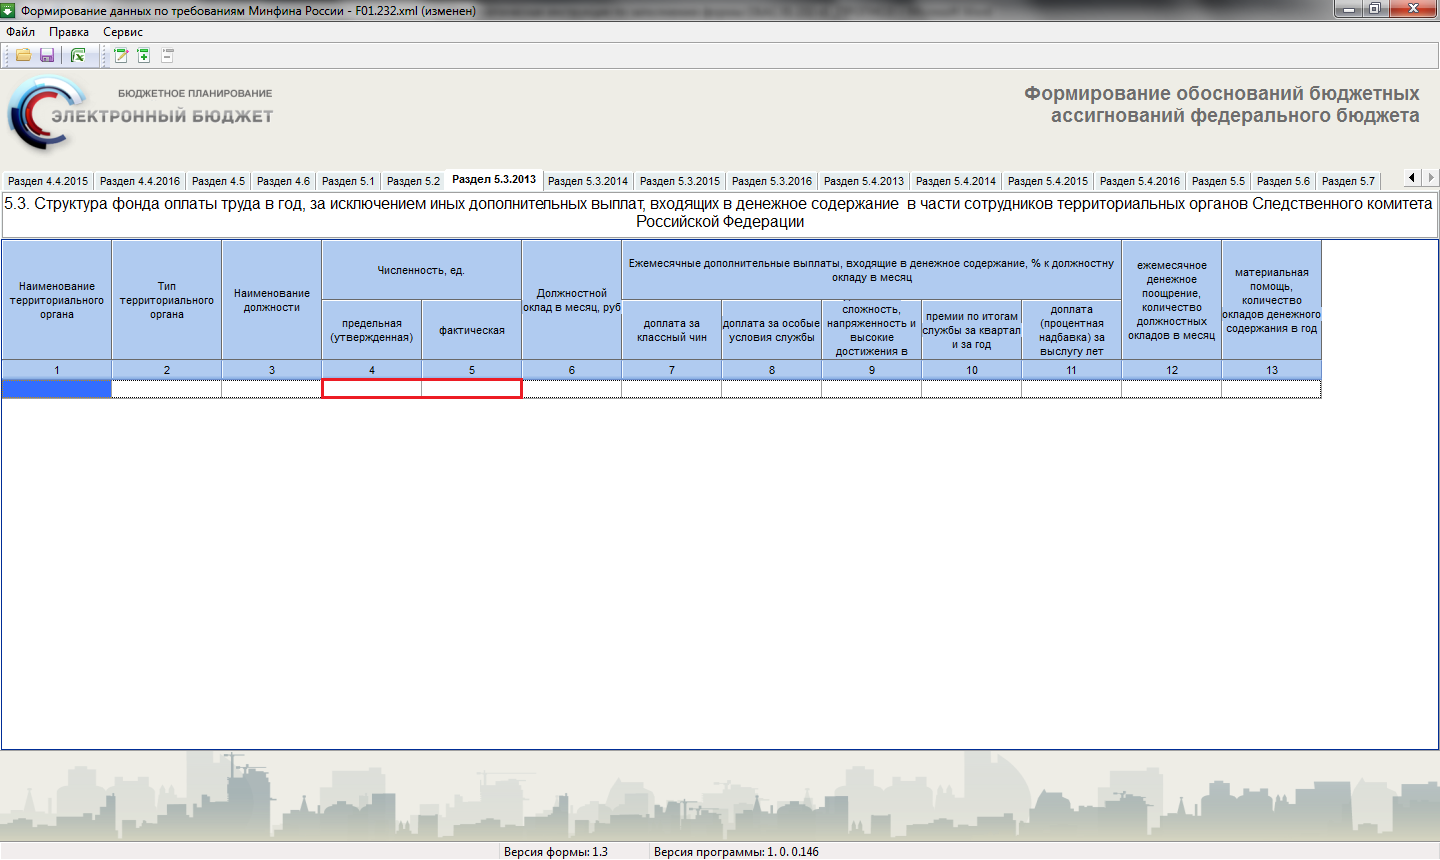The width and height of the screenshot is (1440, 860).
Task: Switch to tab Раздел 5.4.2013
Action: [x=864, y=181]
